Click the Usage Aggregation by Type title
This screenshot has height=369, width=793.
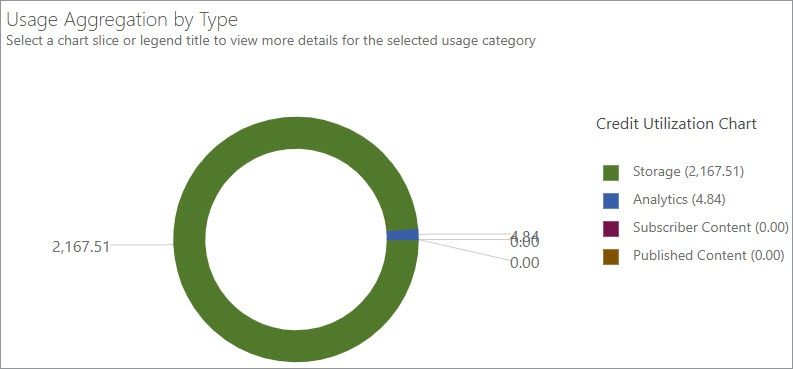point(122,20)
